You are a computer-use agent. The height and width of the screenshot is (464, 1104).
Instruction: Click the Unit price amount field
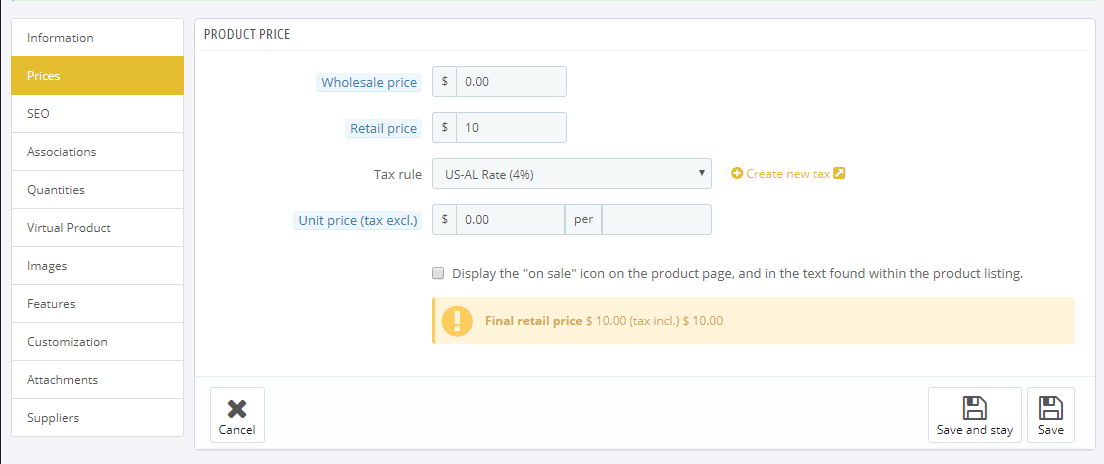[x=511, y=220]
